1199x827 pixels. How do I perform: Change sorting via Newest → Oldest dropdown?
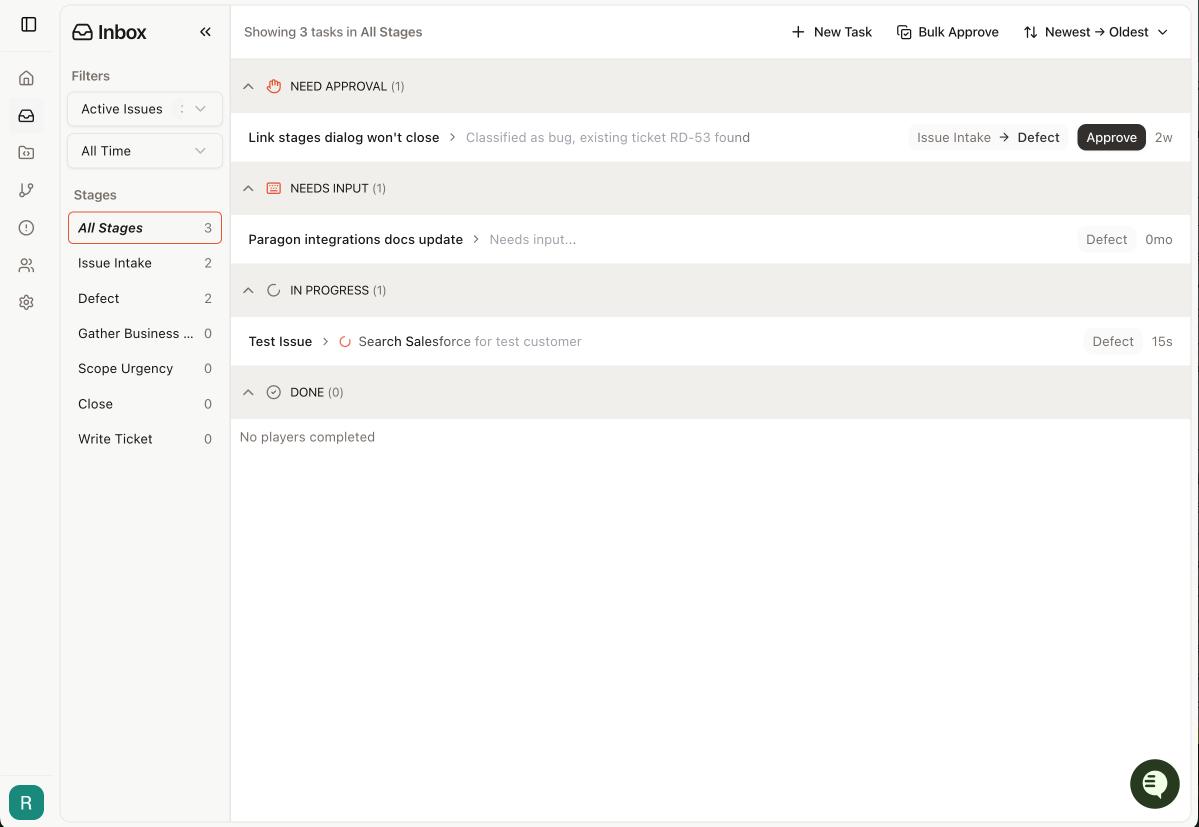(x=1095, y=31)
